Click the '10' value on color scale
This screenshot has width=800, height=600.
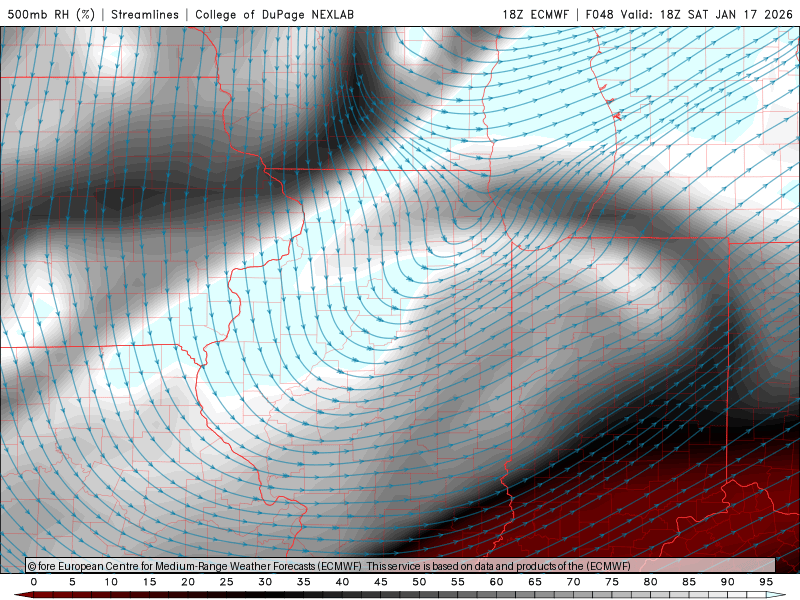[x=111, y=582]
